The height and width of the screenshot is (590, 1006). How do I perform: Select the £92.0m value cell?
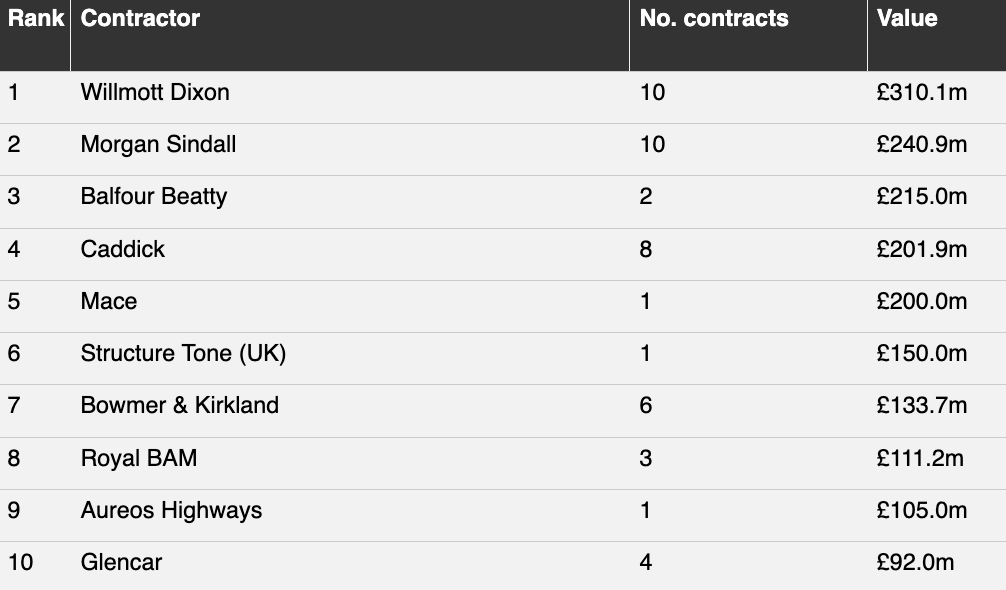click(x=915, y=563)
